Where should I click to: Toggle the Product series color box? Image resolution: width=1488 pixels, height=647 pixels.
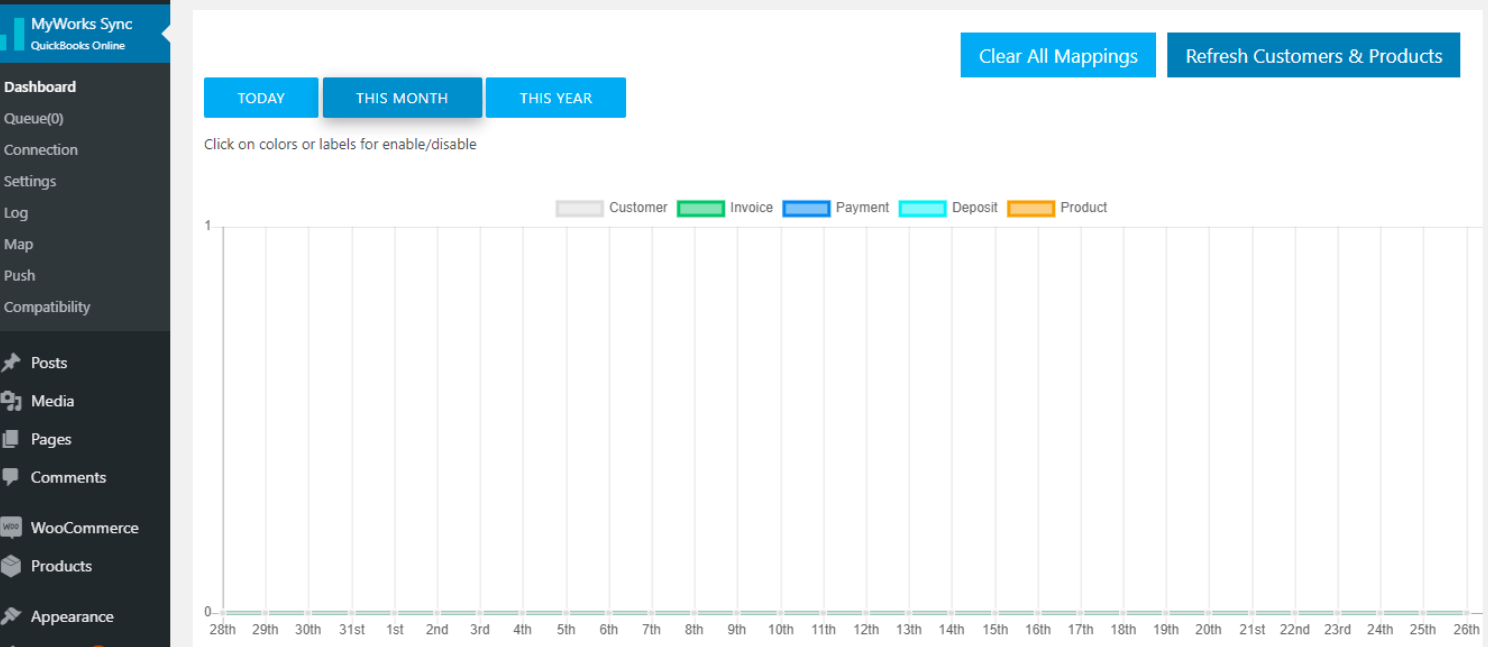point(1031,208)
